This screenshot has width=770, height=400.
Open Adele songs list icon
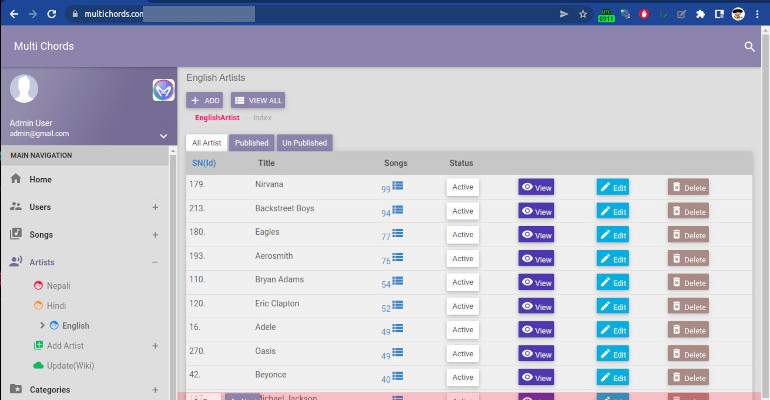pyautogui.click(x=398, y=328)
